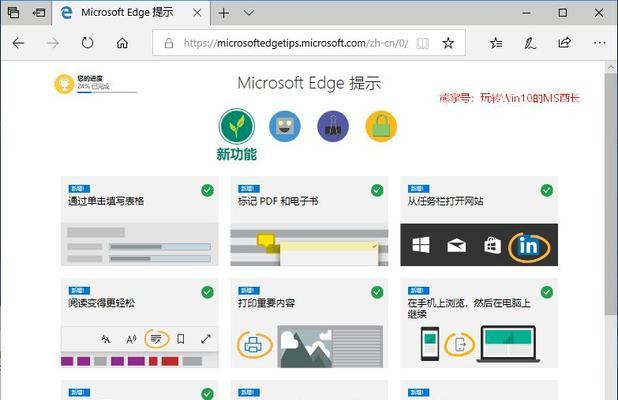This screenshot has width=618, height=400.
Task: Open 在手机上浏览，然后在电脑上继续 tip
Action: pyautogui.click(x=479, y=323)
